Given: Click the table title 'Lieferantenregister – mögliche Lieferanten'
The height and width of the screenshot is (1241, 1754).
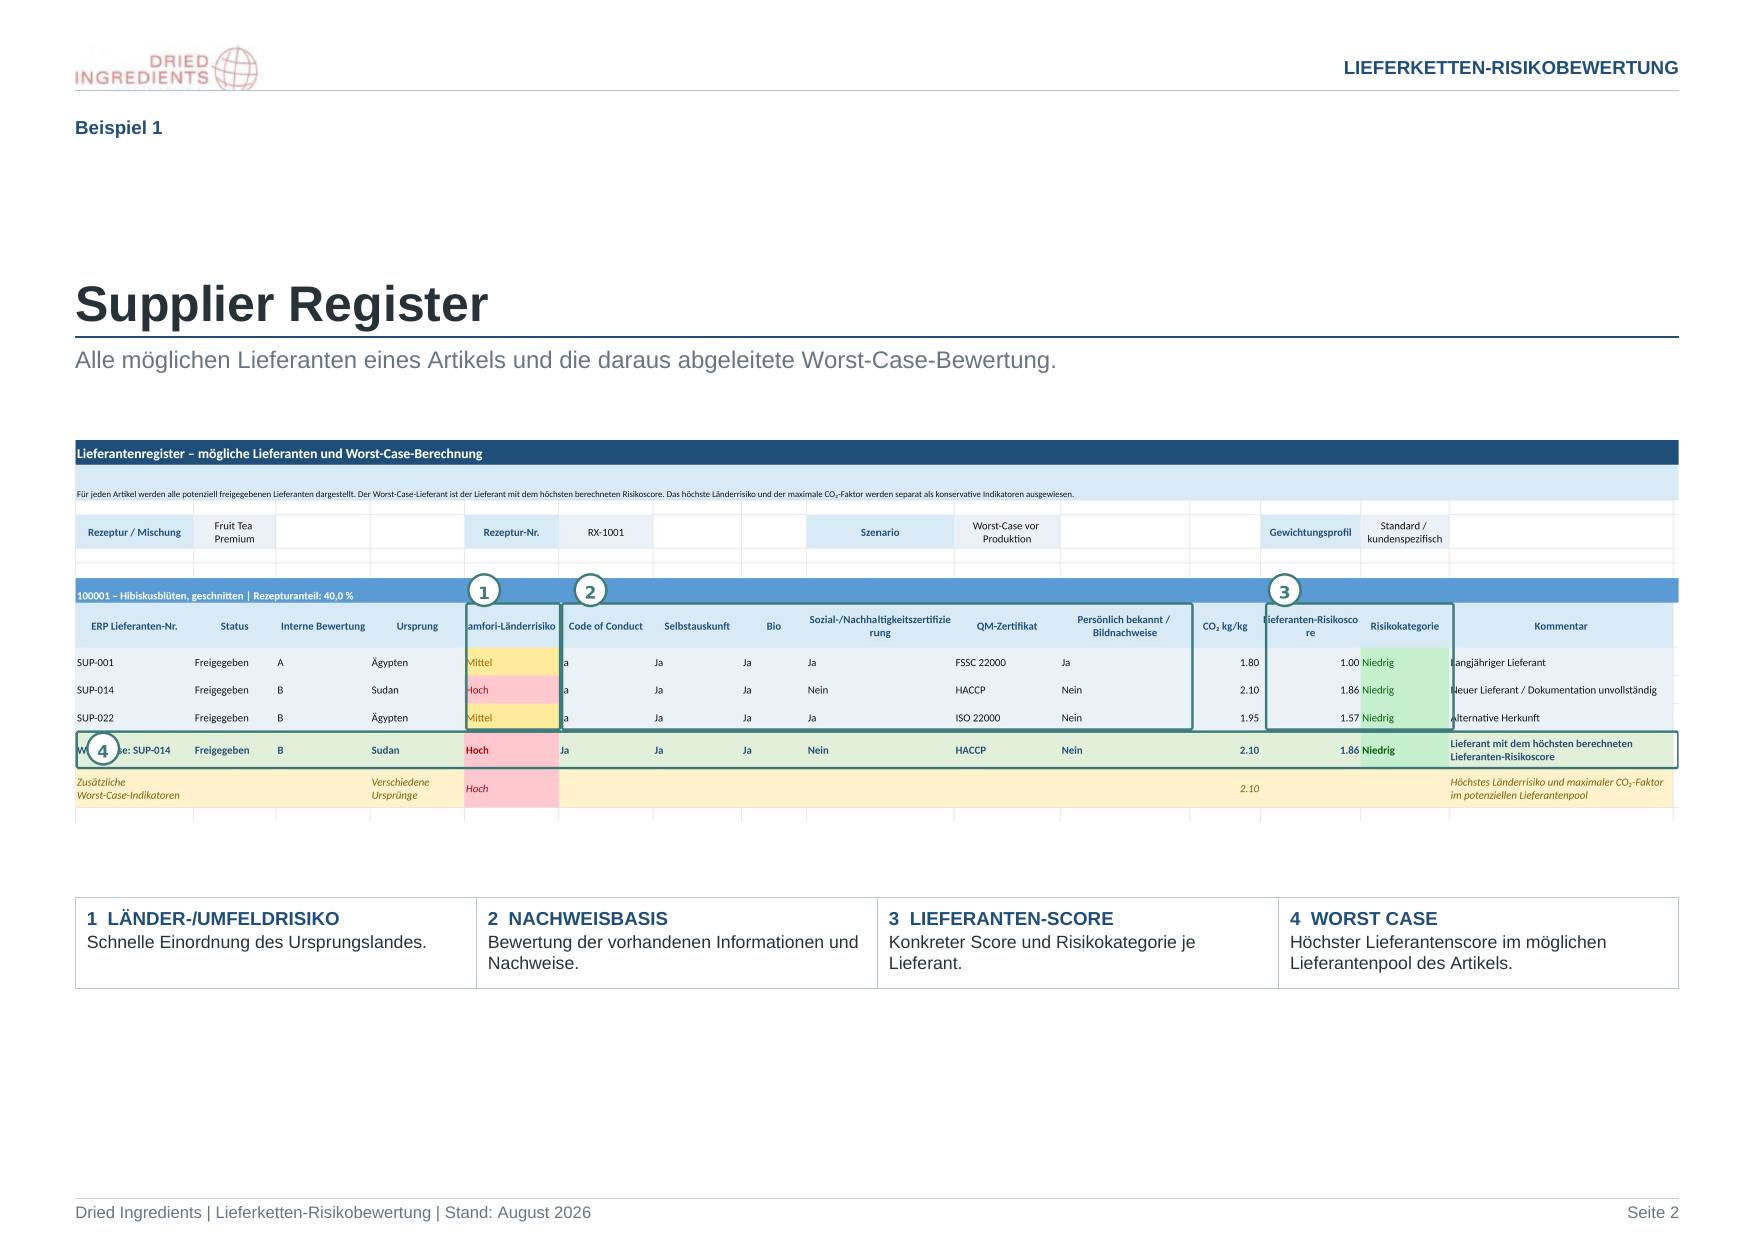Looking at the screenshot, I should [280, 454].
